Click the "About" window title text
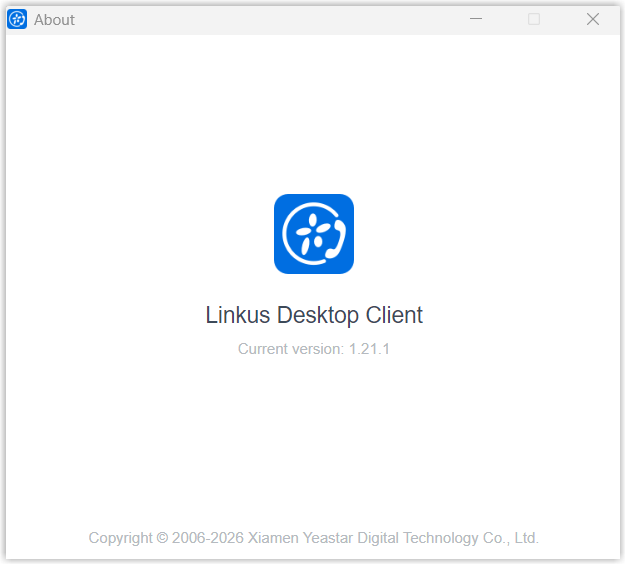 (x=54, y=20)
